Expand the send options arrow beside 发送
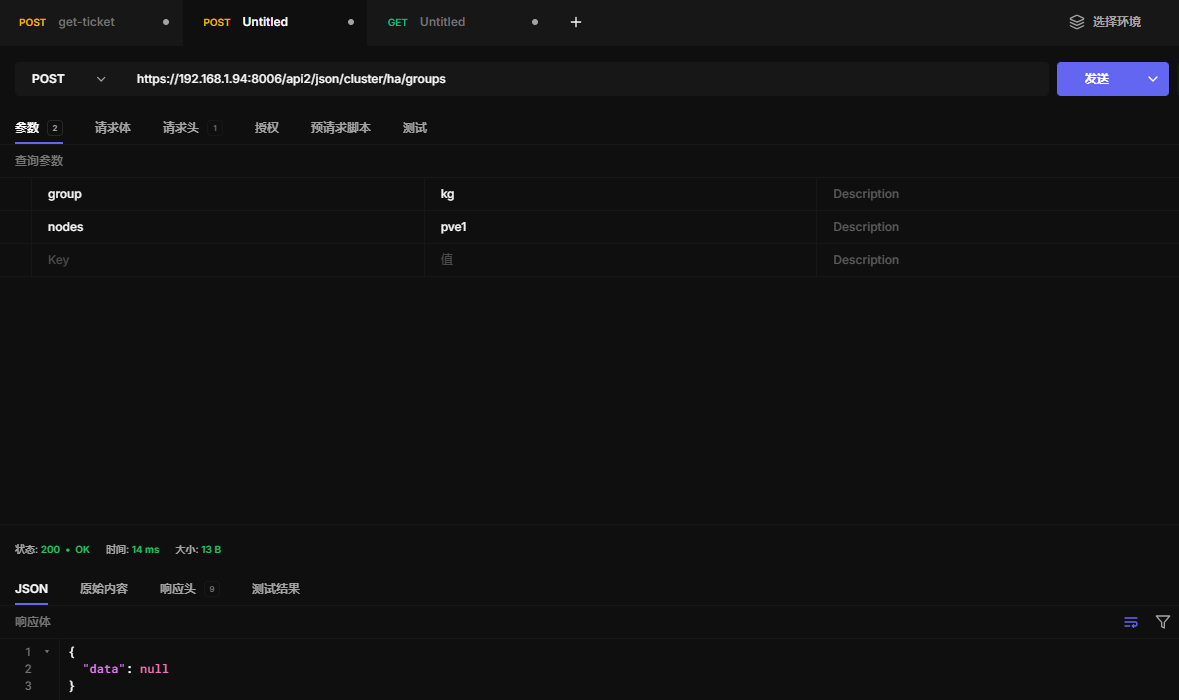 click(1152, 79)
